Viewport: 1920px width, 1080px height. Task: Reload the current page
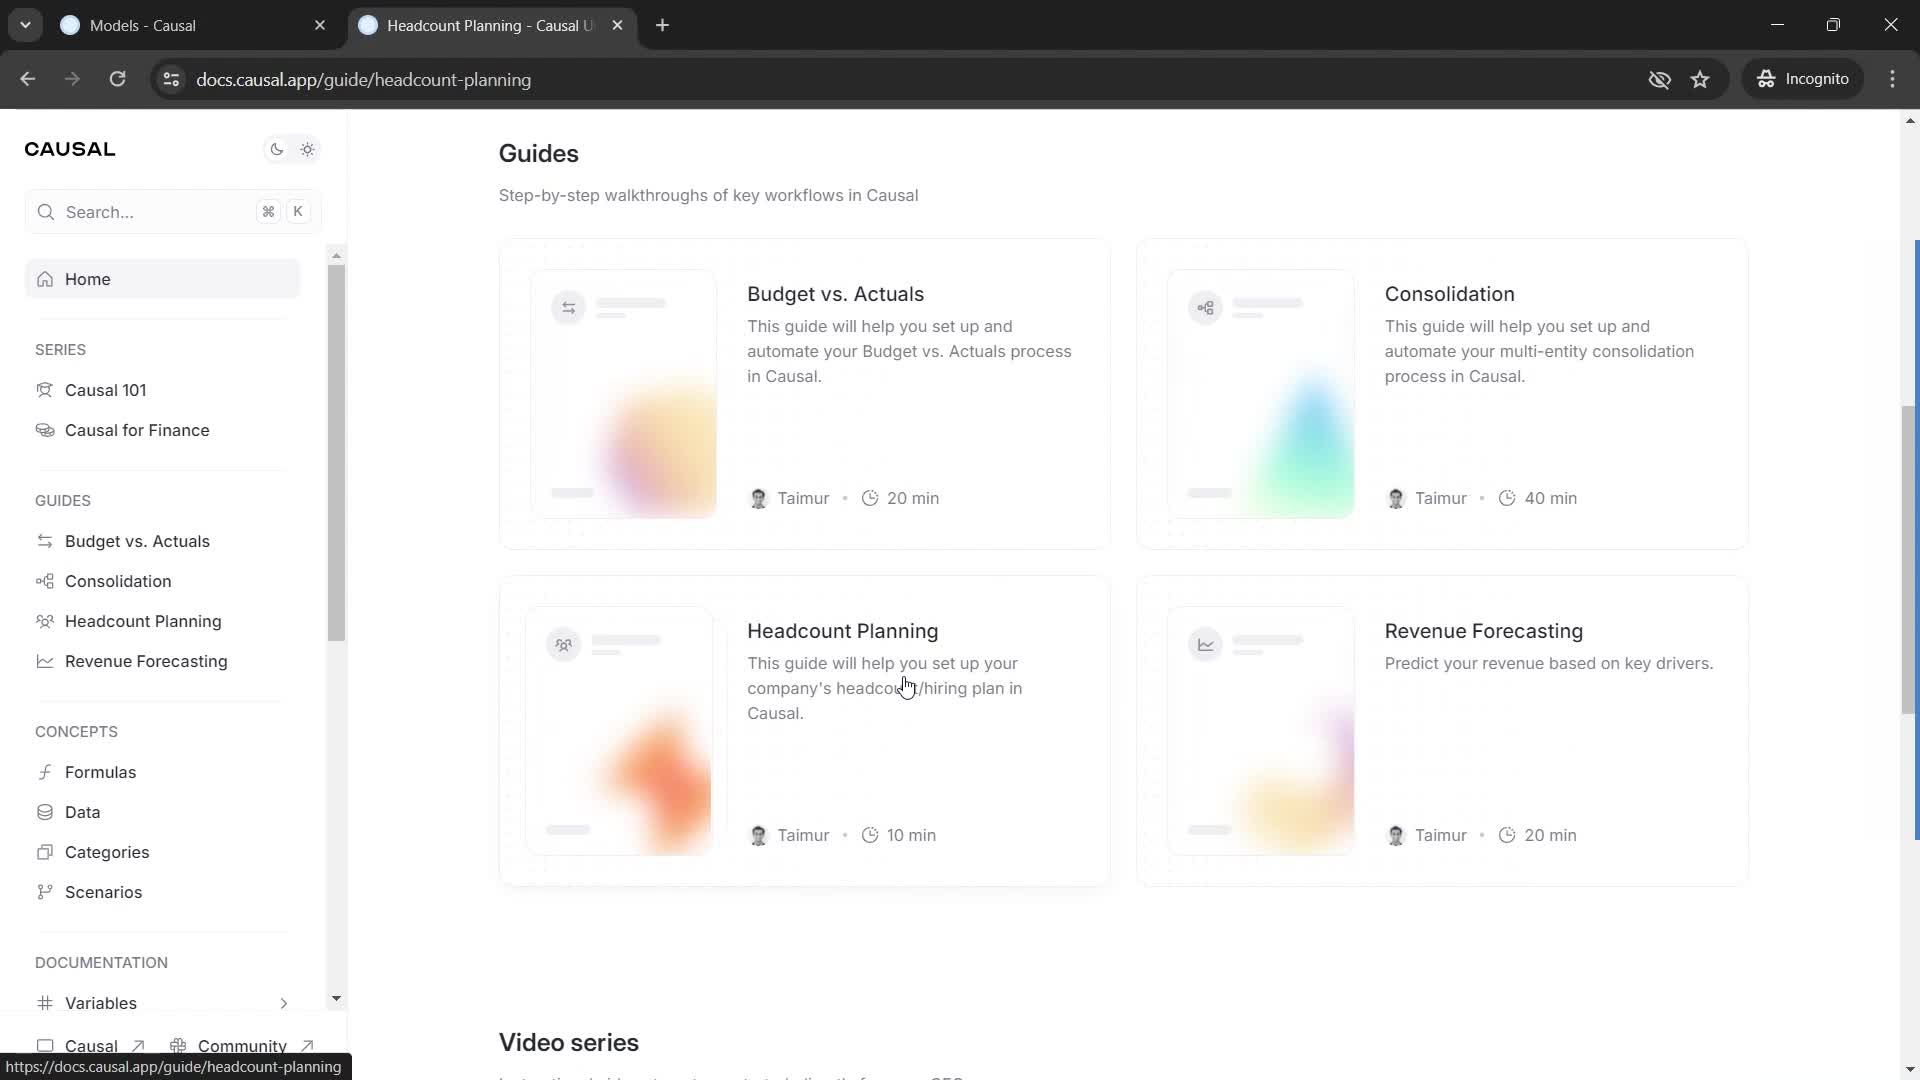[117, 79]
